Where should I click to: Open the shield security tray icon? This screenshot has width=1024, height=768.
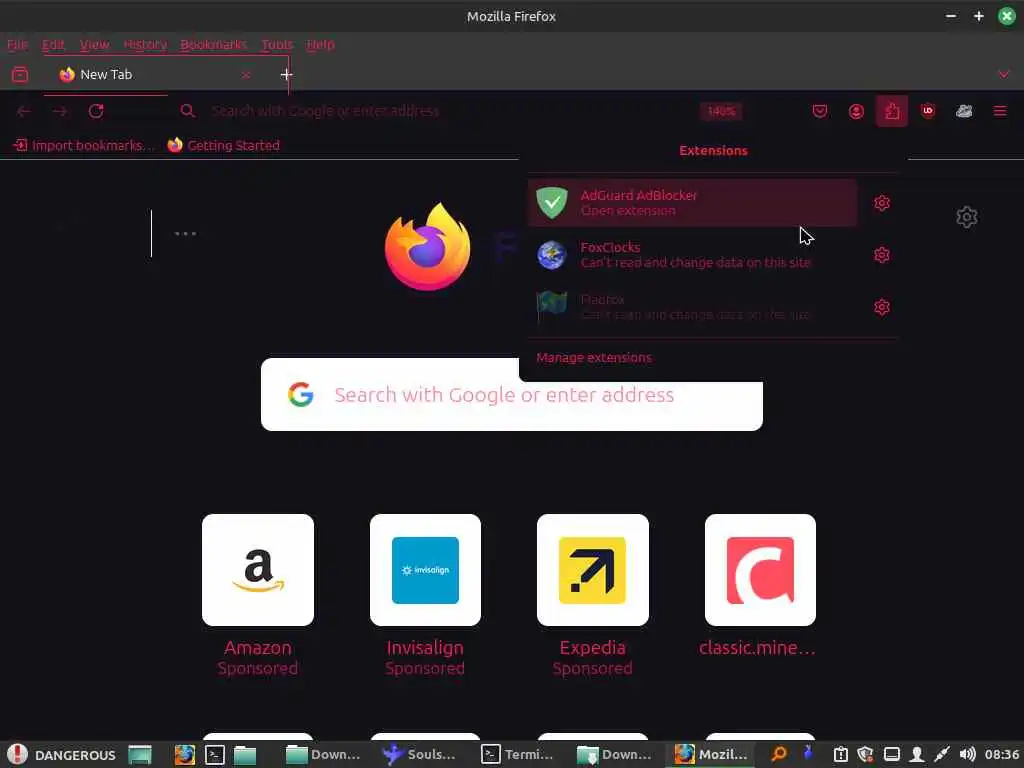tap(865, 754)
